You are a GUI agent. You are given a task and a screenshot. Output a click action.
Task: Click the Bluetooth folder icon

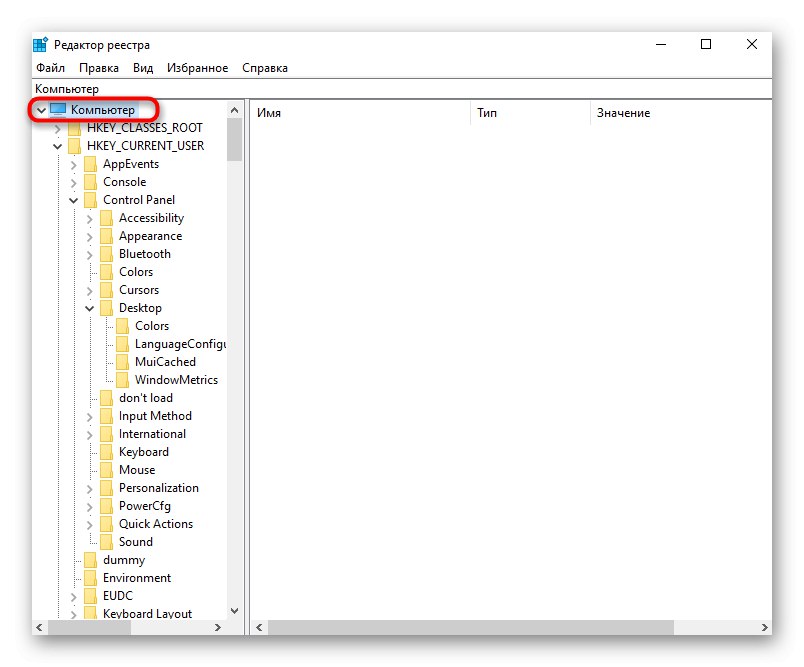(x=107, y=254)
